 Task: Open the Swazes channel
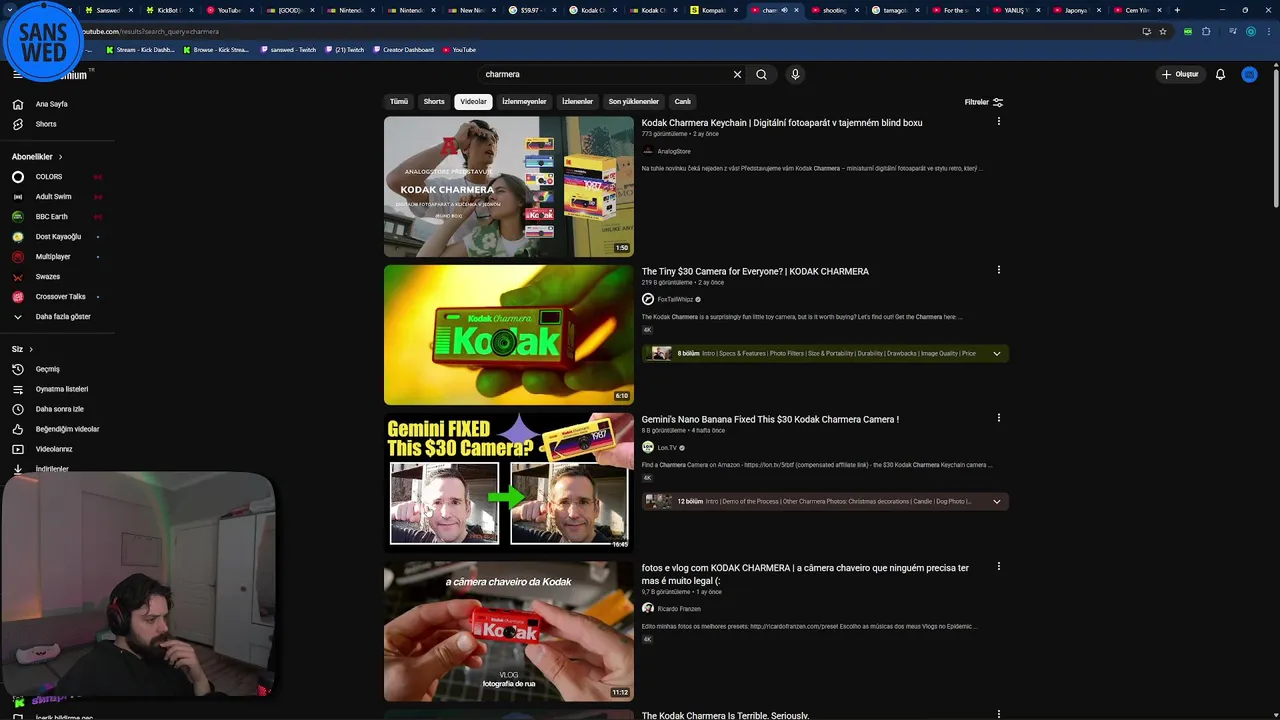point(48,277)
